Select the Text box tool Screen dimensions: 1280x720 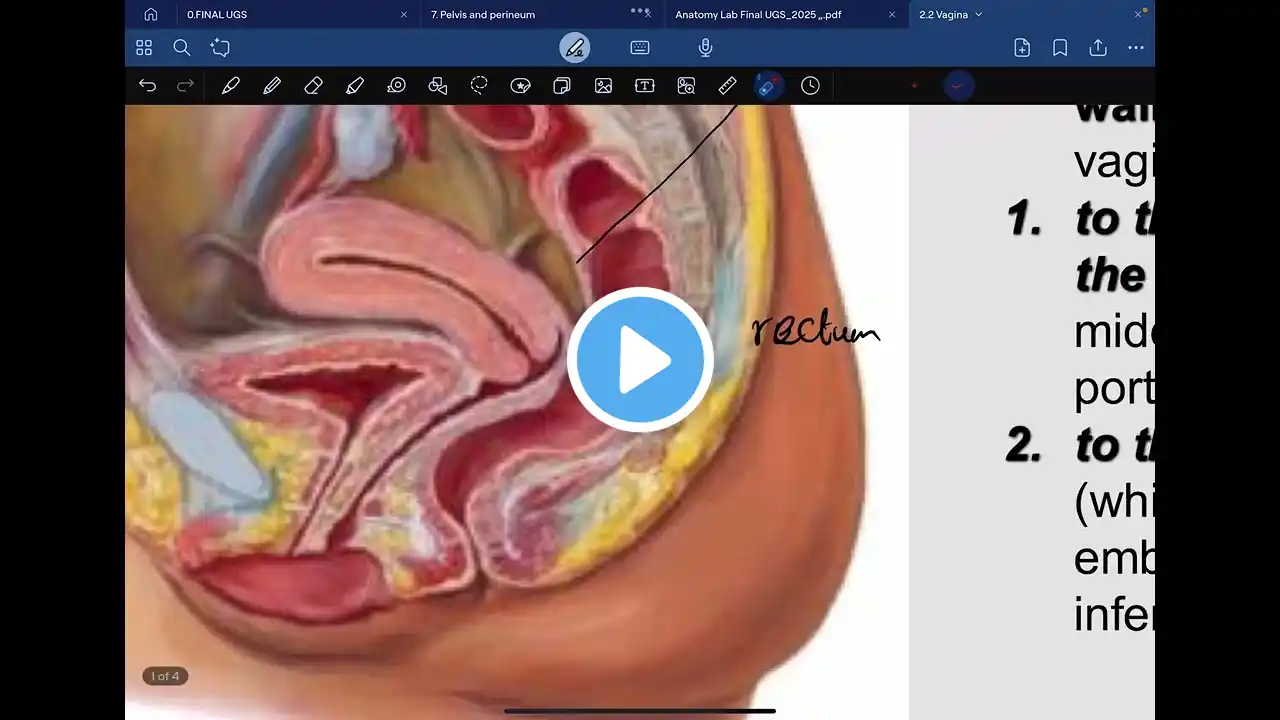point(645,86)
